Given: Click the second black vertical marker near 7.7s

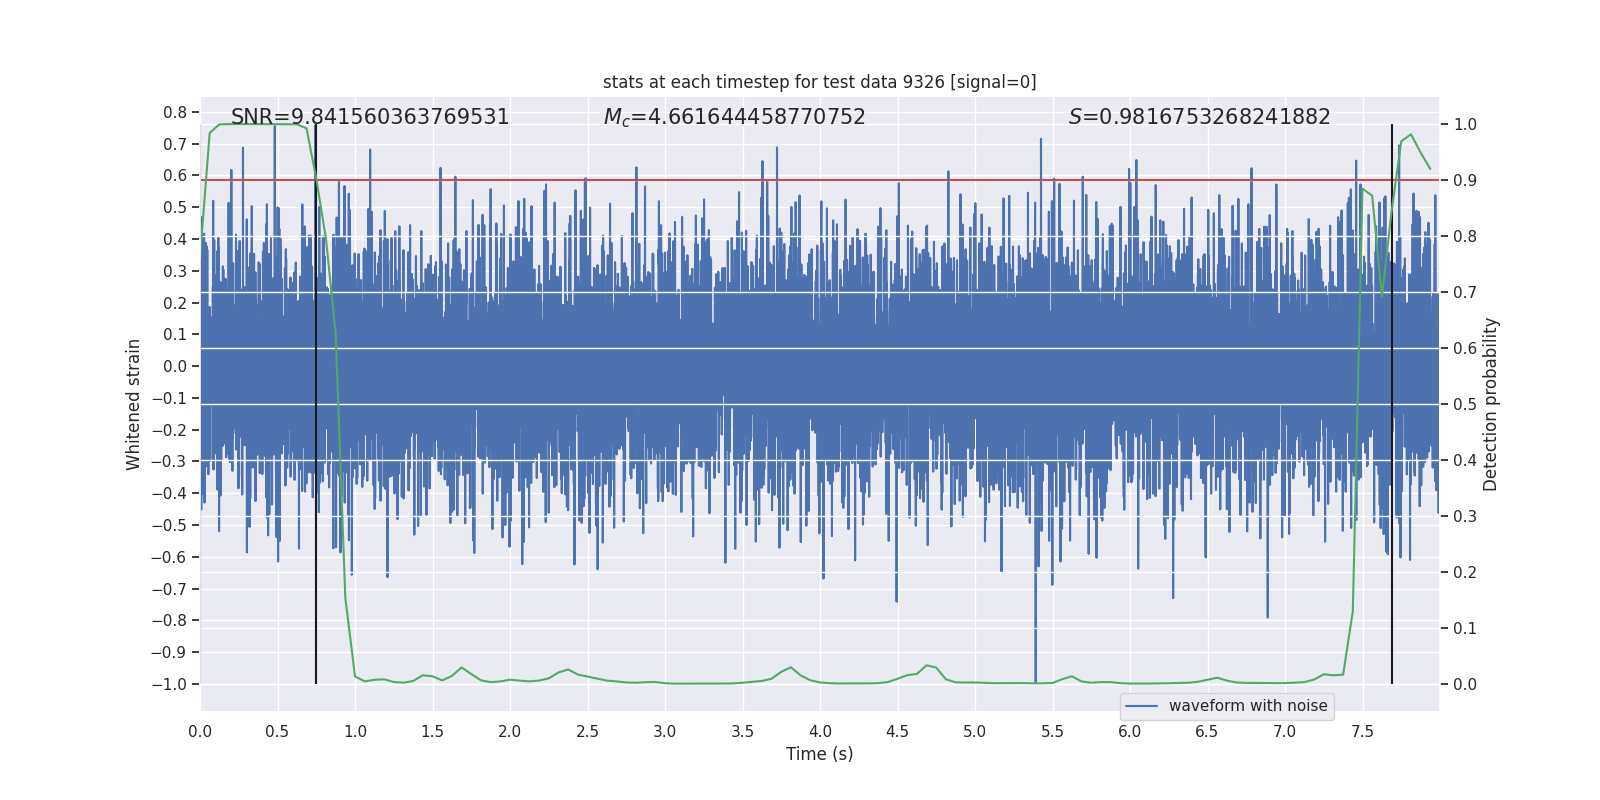Looking at the screenshot, I should [1392, 404].
